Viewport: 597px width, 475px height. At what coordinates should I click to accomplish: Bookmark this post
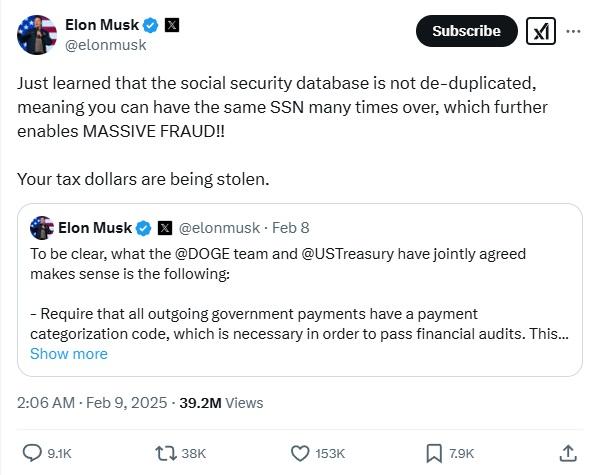[434, 453]
